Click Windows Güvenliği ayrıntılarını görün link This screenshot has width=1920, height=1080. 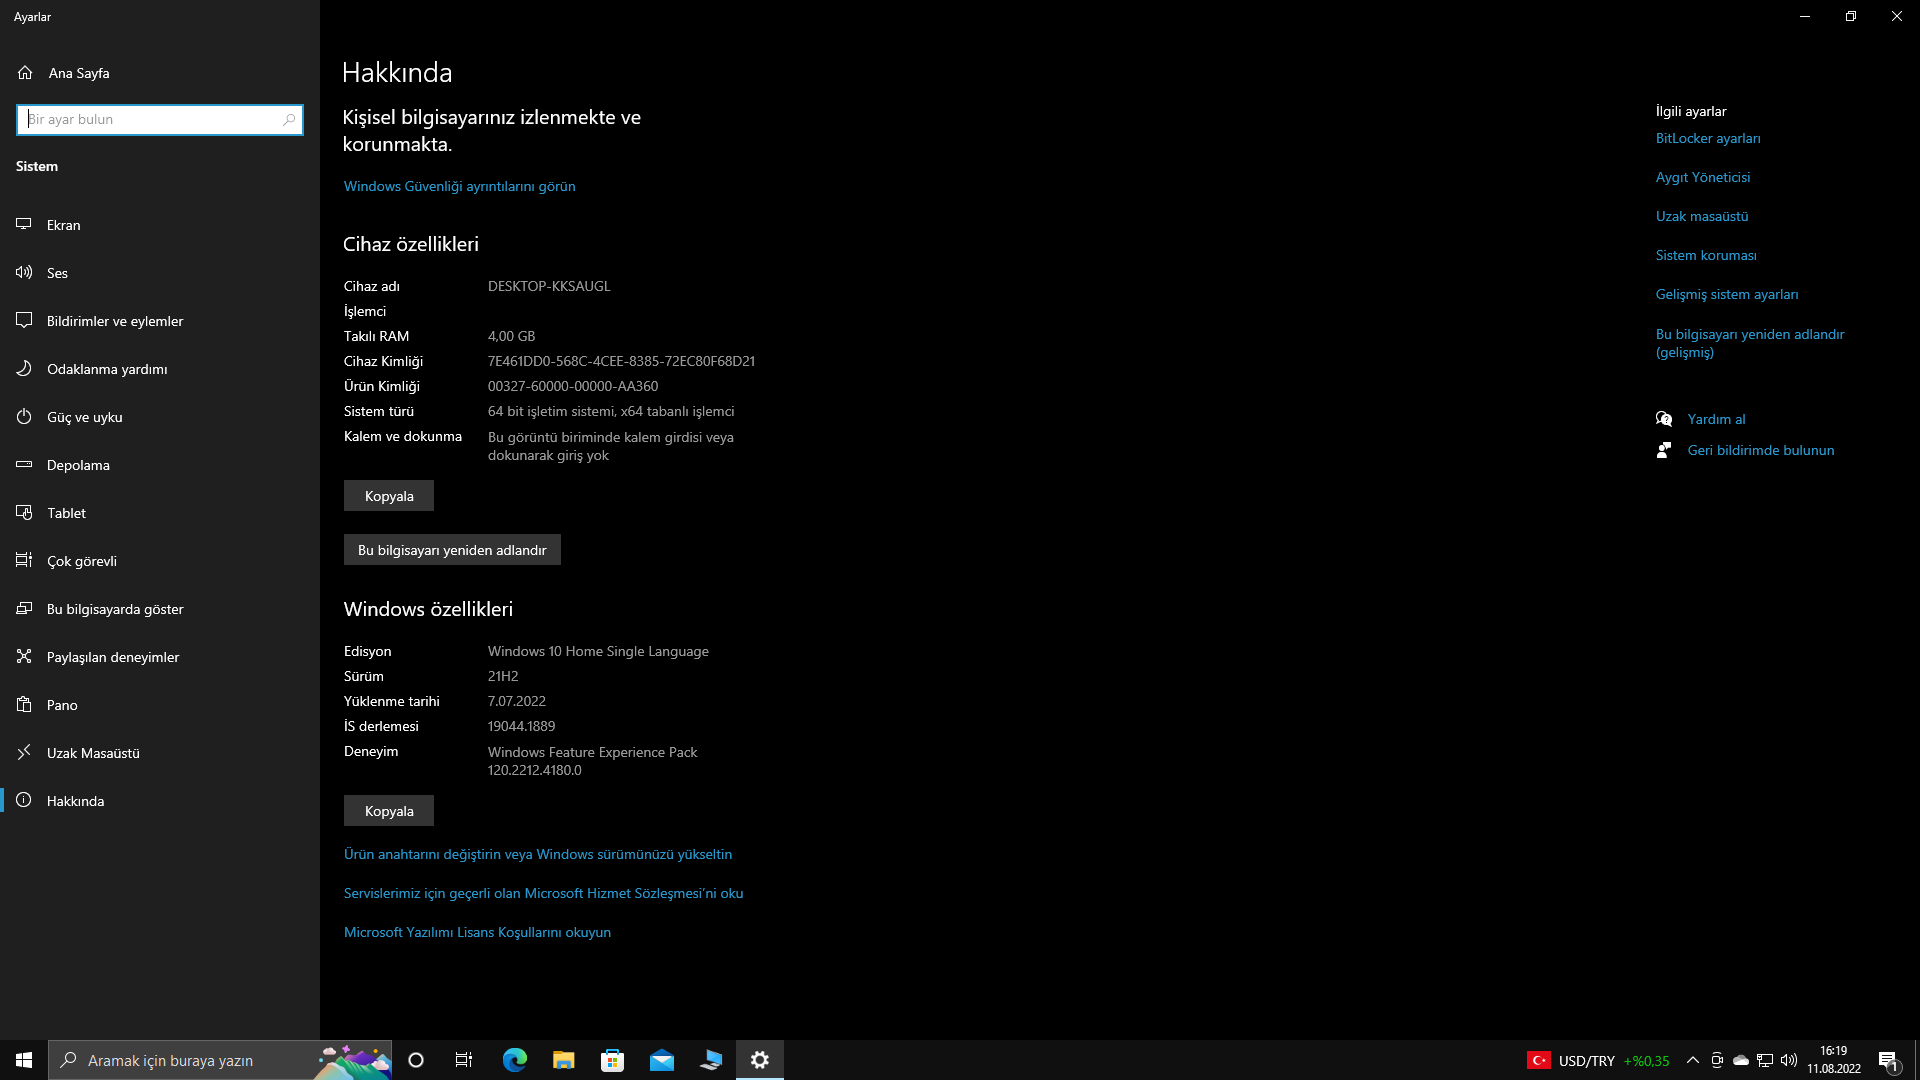(459, 186)
